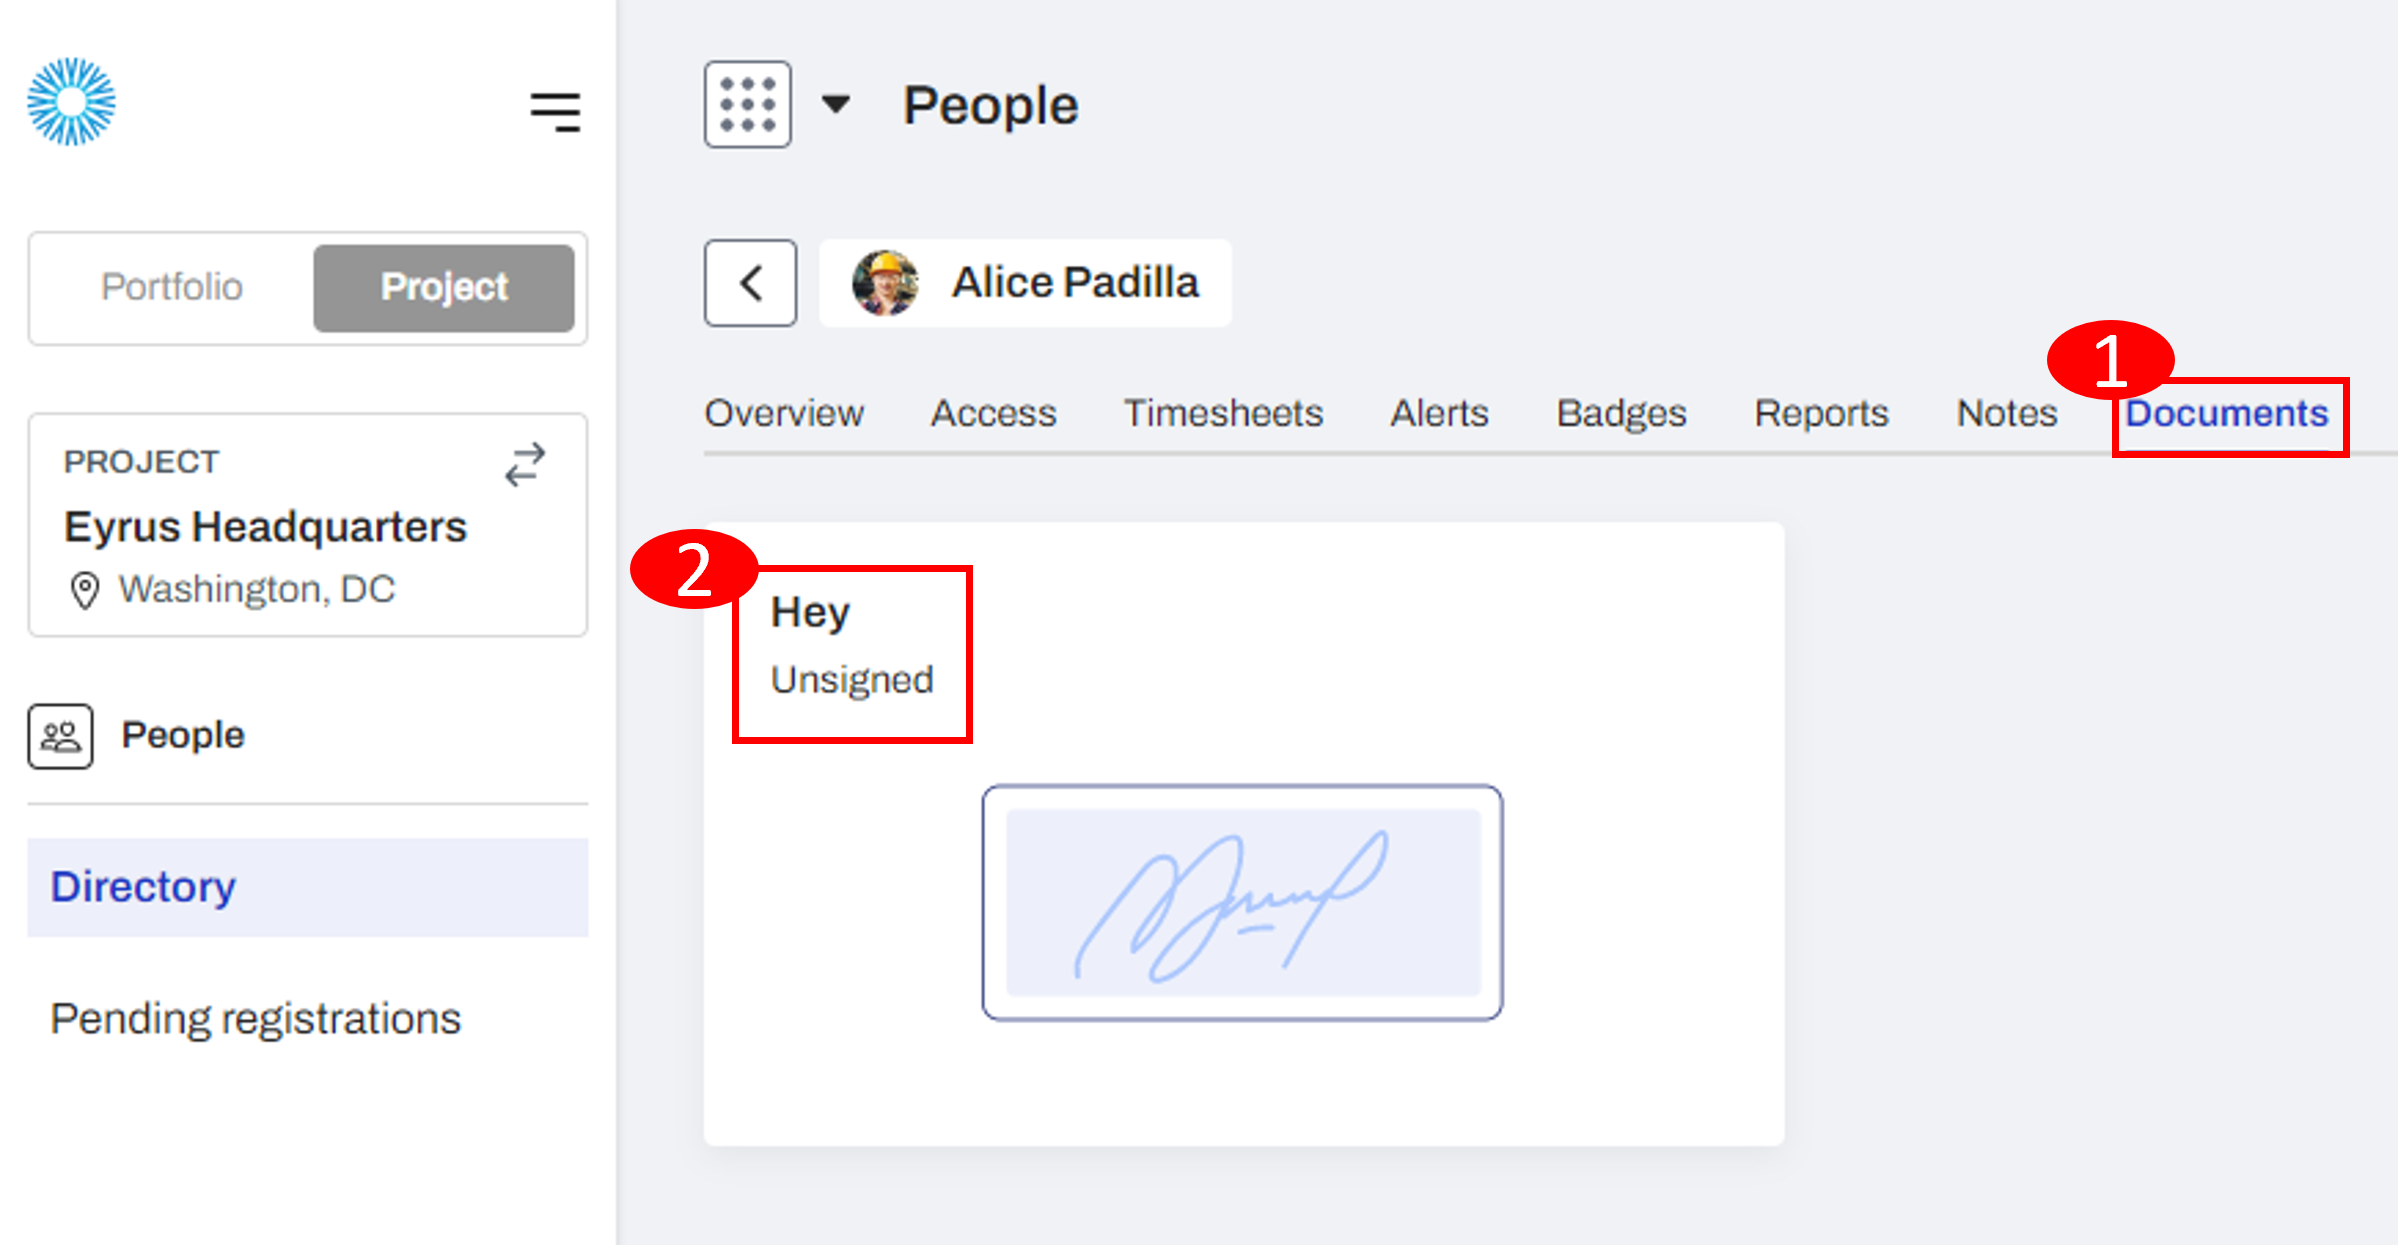Open the app grid launcher icon
The image size is (2398, 1245).
[x=747, y=104]
